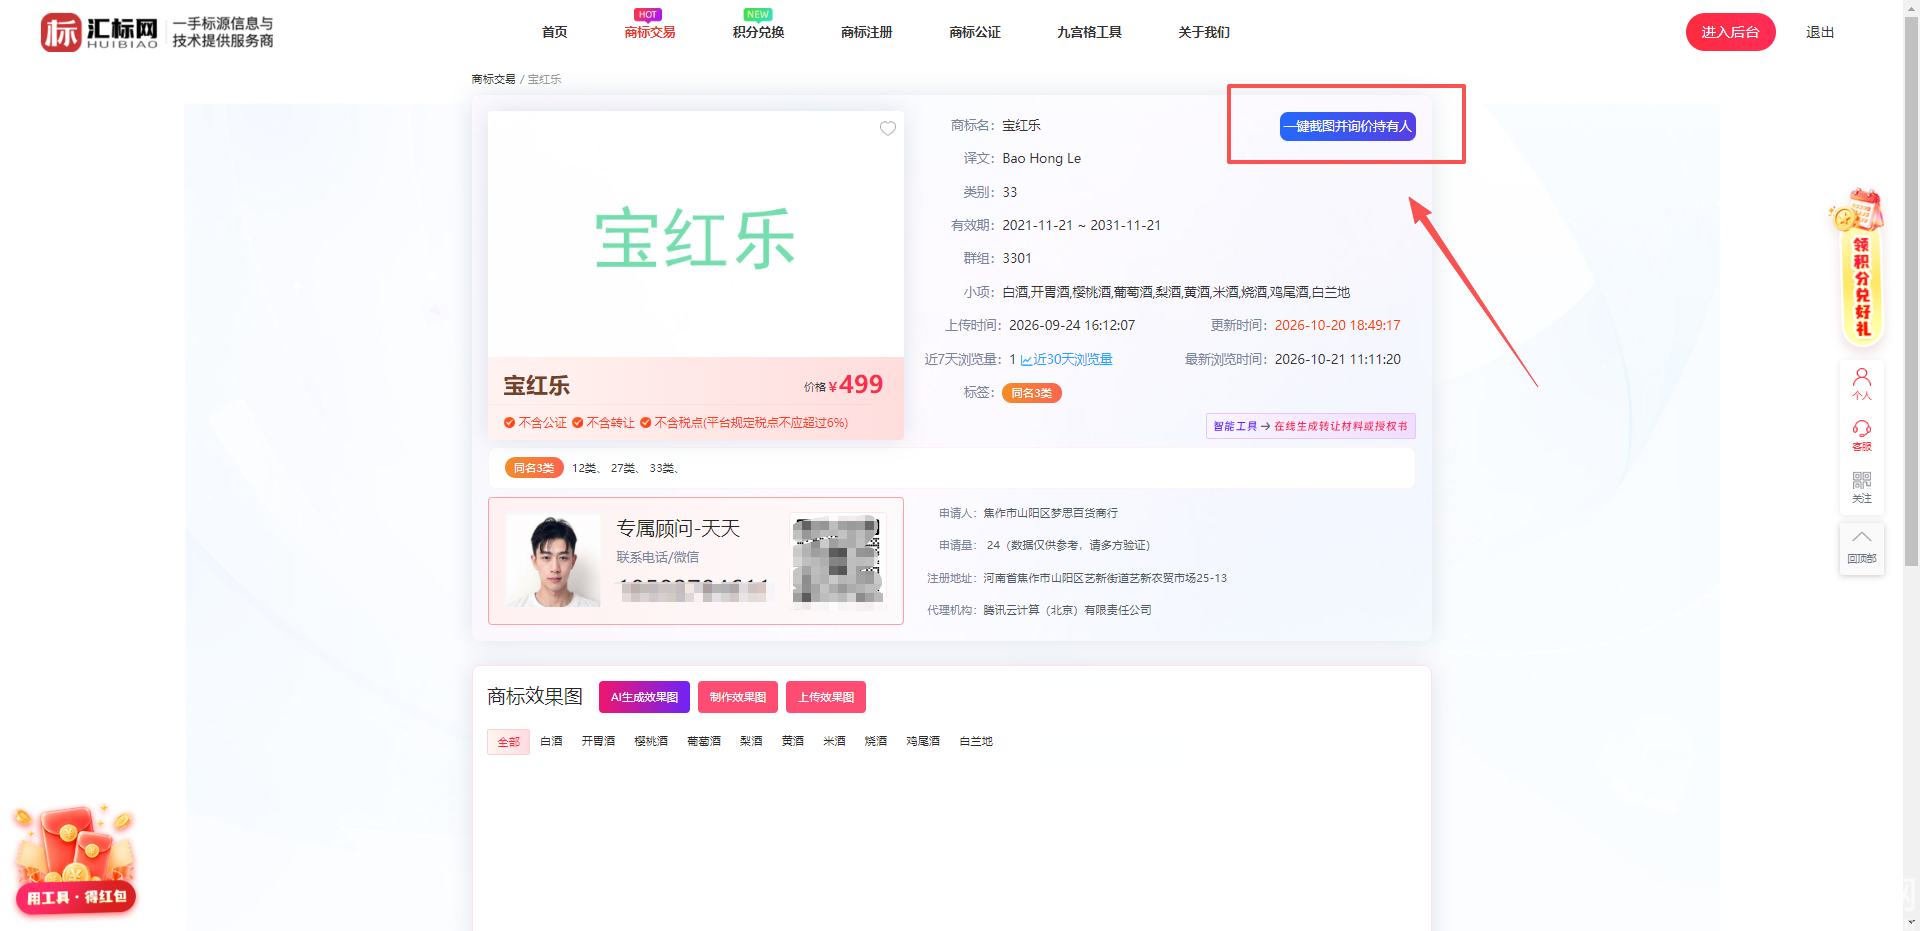Open 商标公证 menu item
The height and width of the screenshot is (931, 1920).
point(975,32)
